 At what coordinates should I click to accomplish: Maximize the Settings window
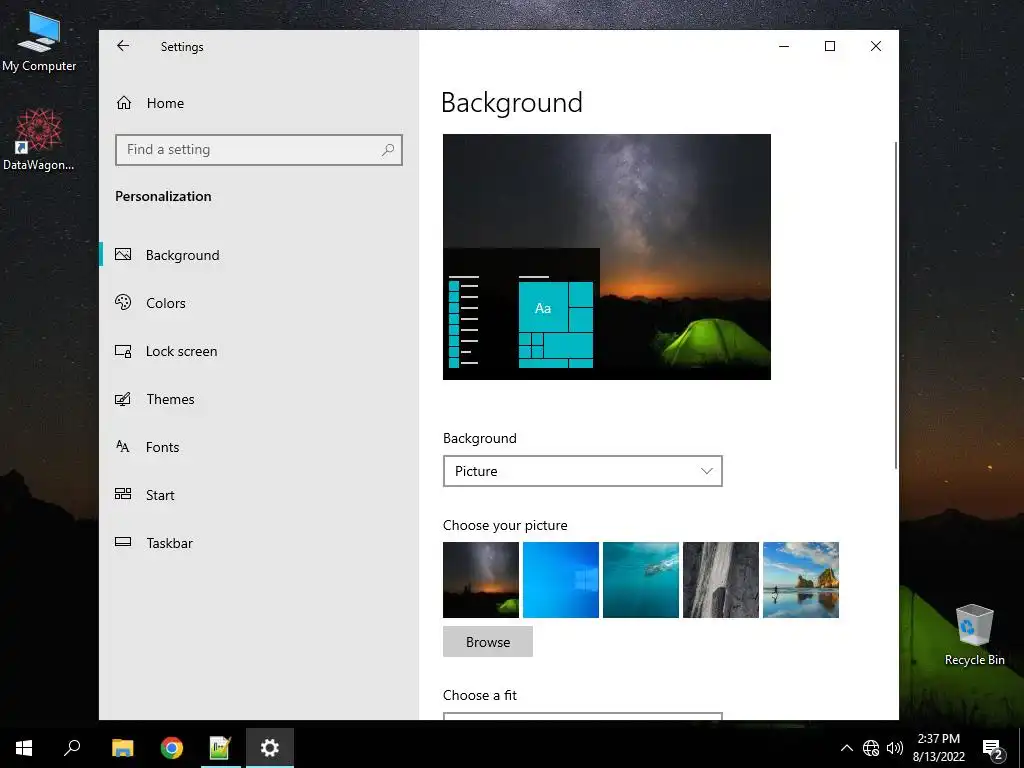tap(830, 46)
